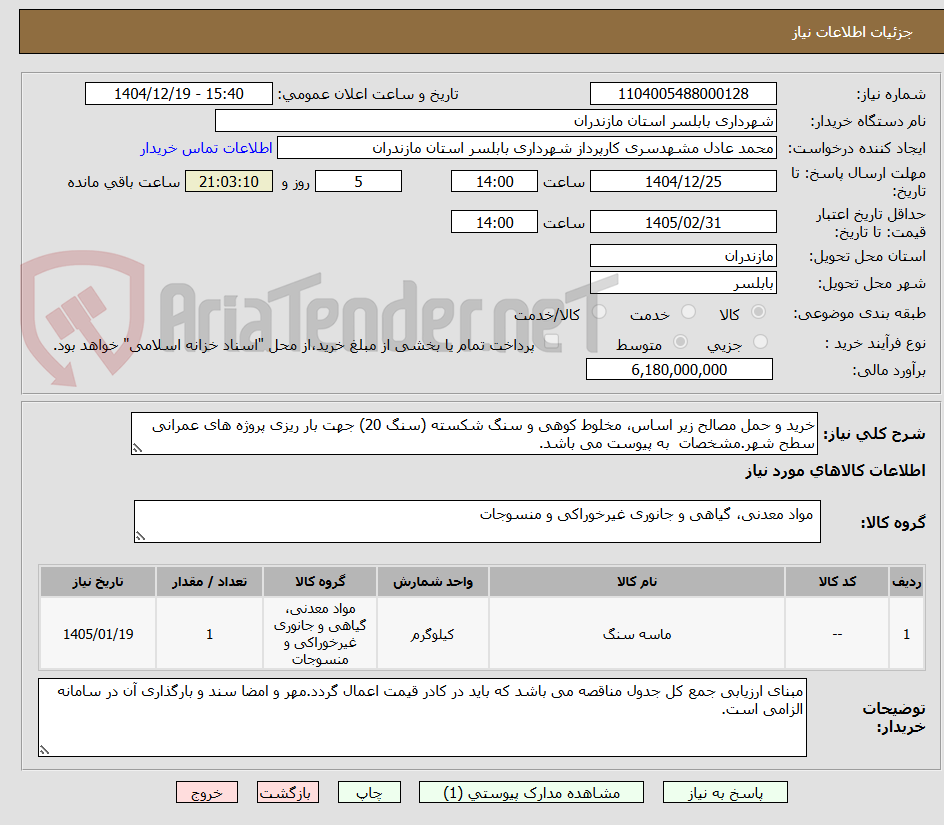Click the گروه کالا column header

coord(320,582)
